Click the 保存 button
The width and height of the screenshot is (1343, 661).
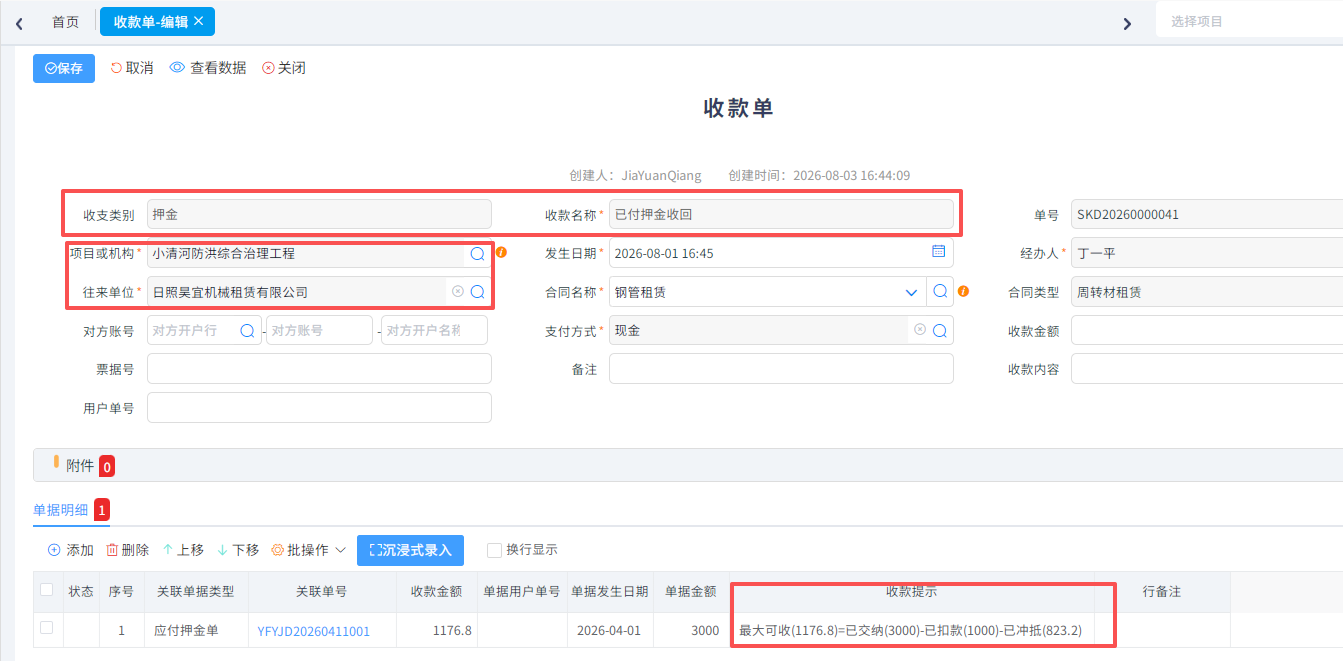(64, 68)
